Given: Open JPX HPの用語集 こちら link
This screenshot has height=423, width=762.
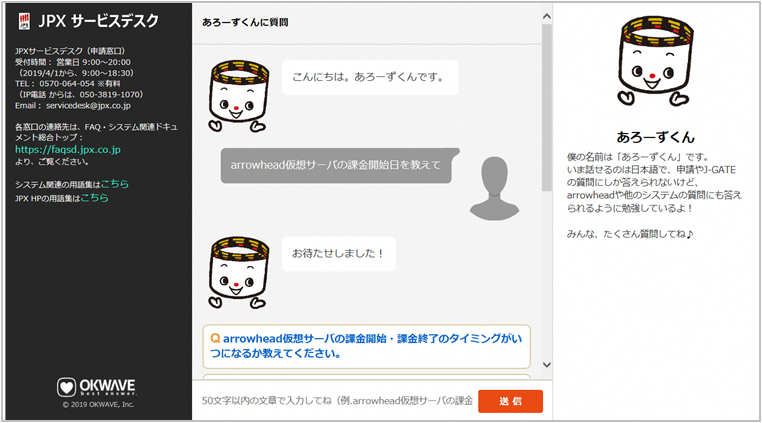Looking at the screenshot, I should (x=94, y=198).
